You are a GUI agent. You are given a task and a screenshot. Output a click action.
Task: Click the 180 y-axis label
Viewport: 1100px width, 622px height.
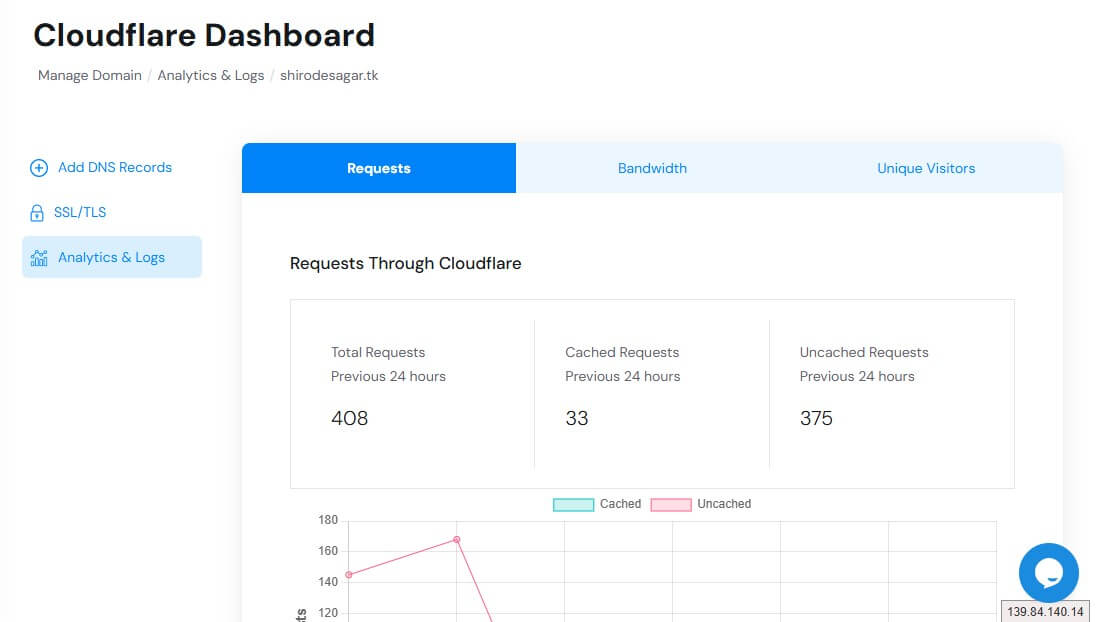(x=328, y=520)
